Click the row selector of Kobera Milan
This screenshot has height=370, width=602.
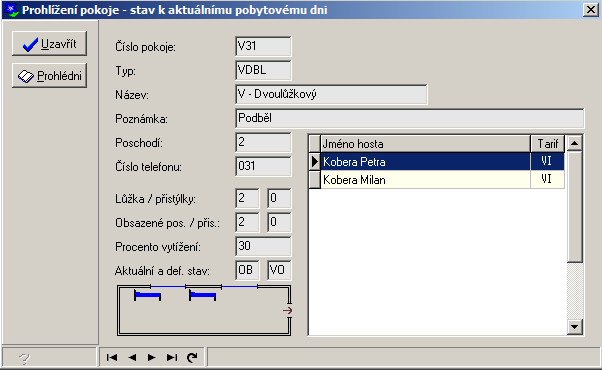click(314, 180)
